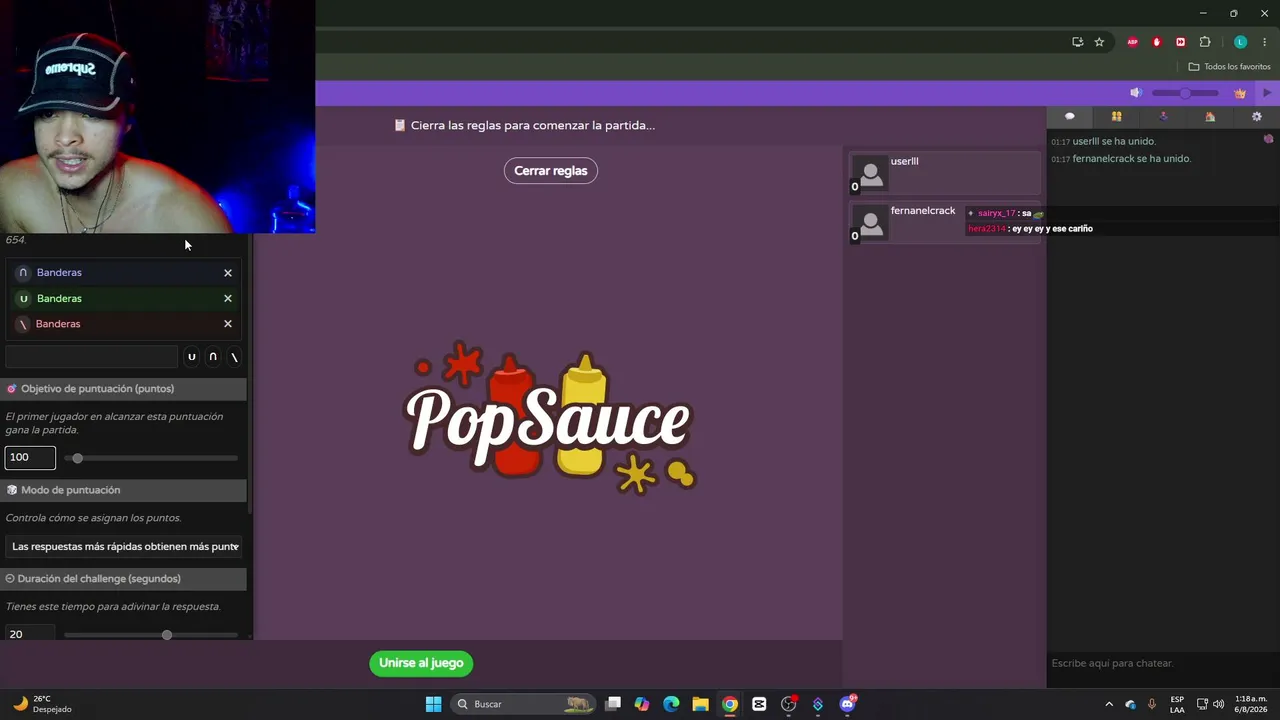Switch to the chat bubble tab
This screenshot has width=1280, height=720.
tap(1070, 117)
